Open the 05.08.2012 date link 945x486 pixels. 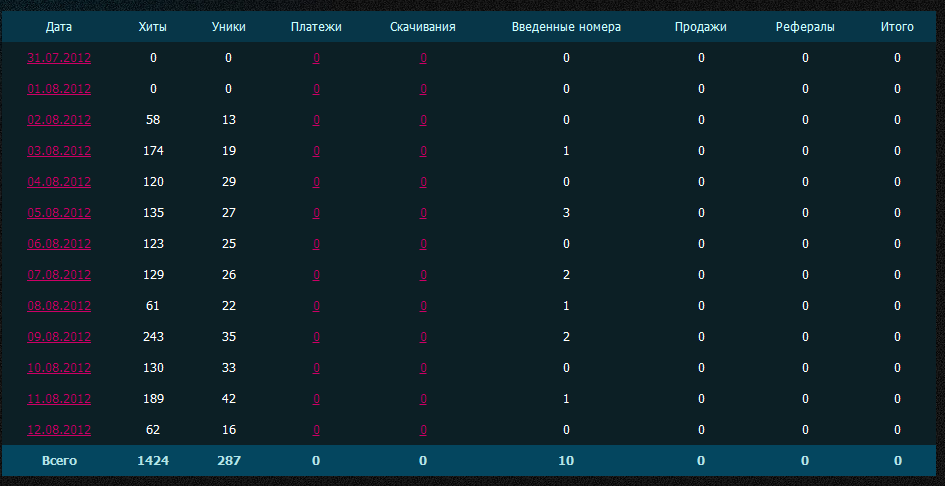pyautogui.click(x=59, y=213)
